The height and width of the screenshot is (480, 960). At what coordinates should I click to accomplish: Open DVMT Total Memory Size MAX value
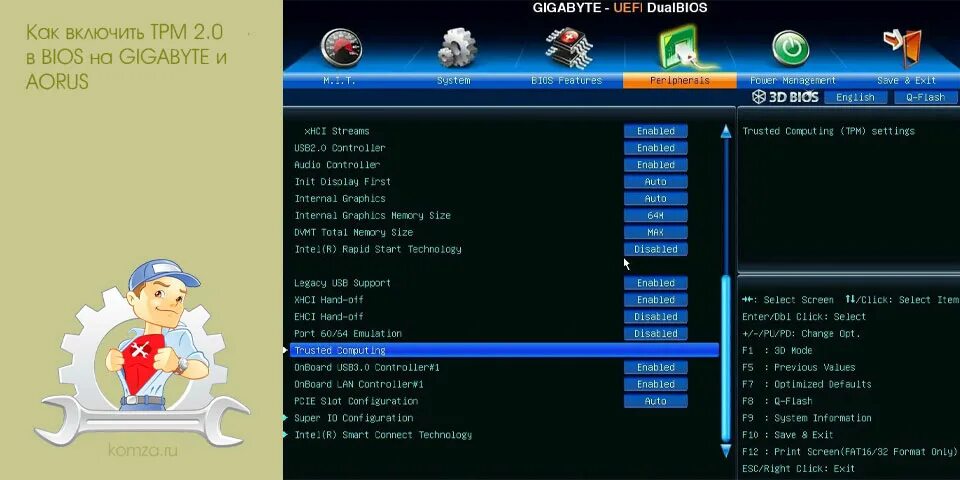(x=656, y=233)
